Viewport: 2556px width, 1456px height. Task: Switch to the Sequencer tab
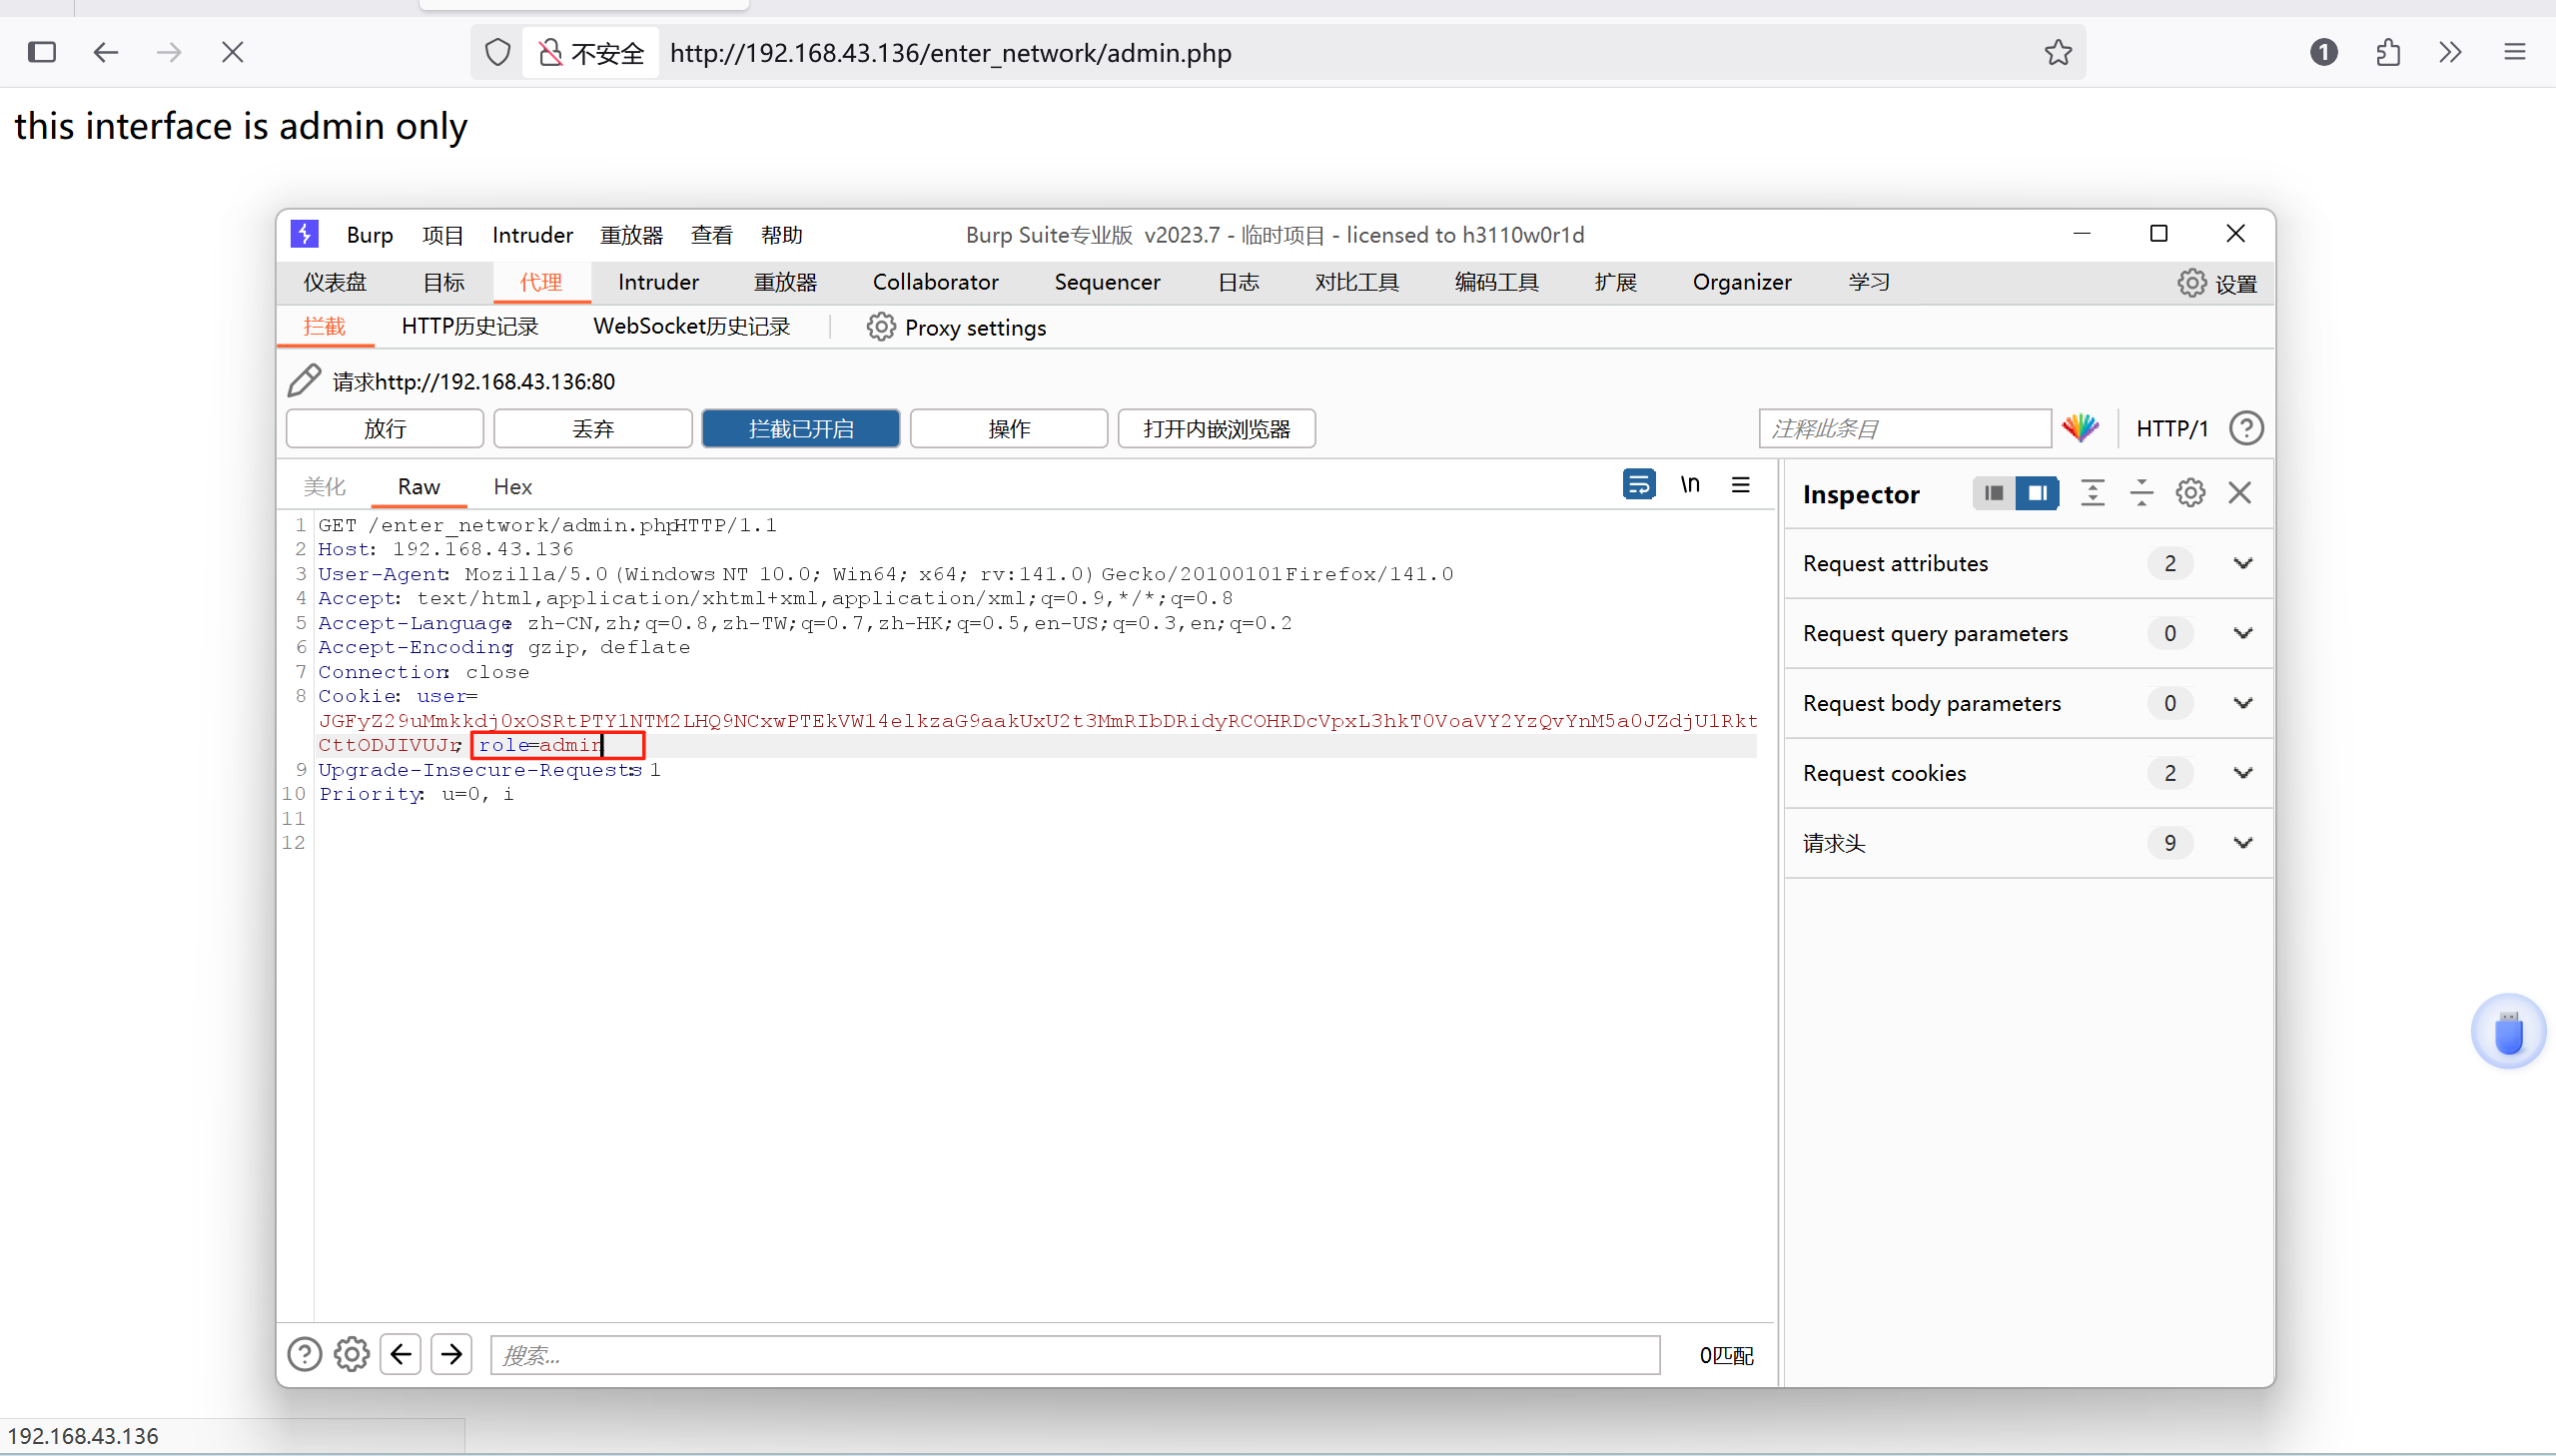pyautogui.click(x=1107, y=282)
